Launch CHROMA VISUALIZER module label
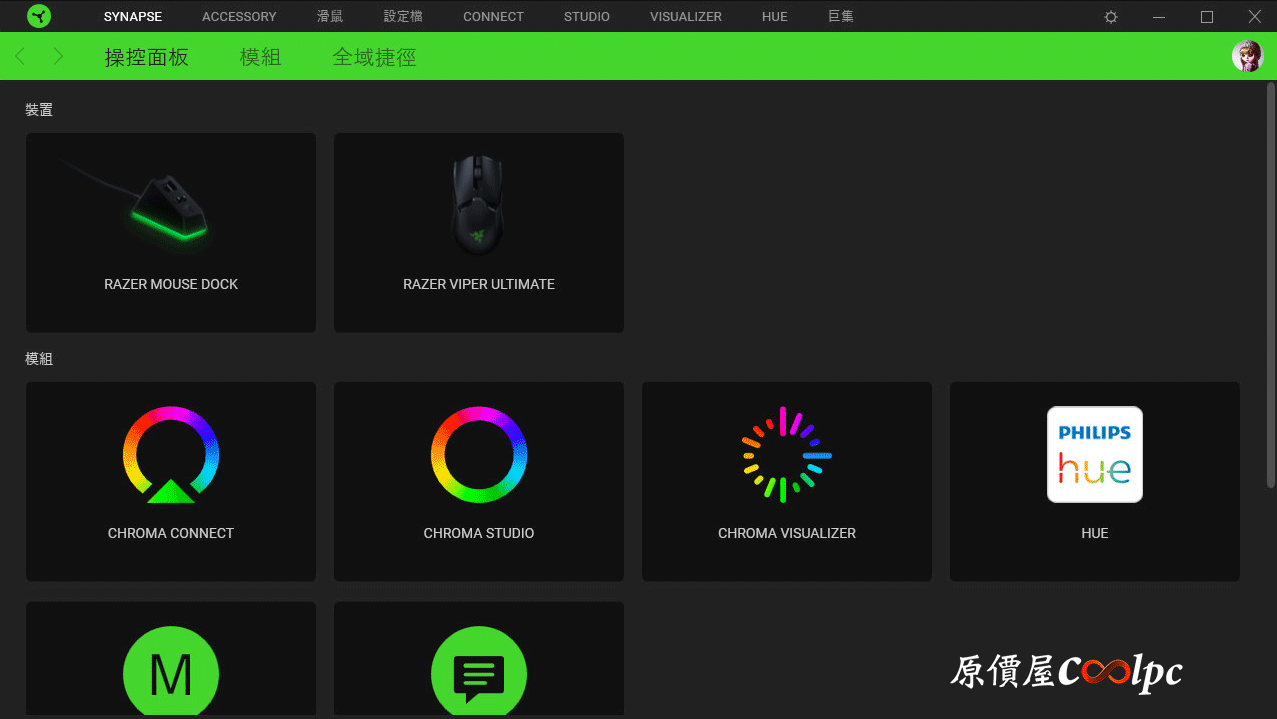 787,533
